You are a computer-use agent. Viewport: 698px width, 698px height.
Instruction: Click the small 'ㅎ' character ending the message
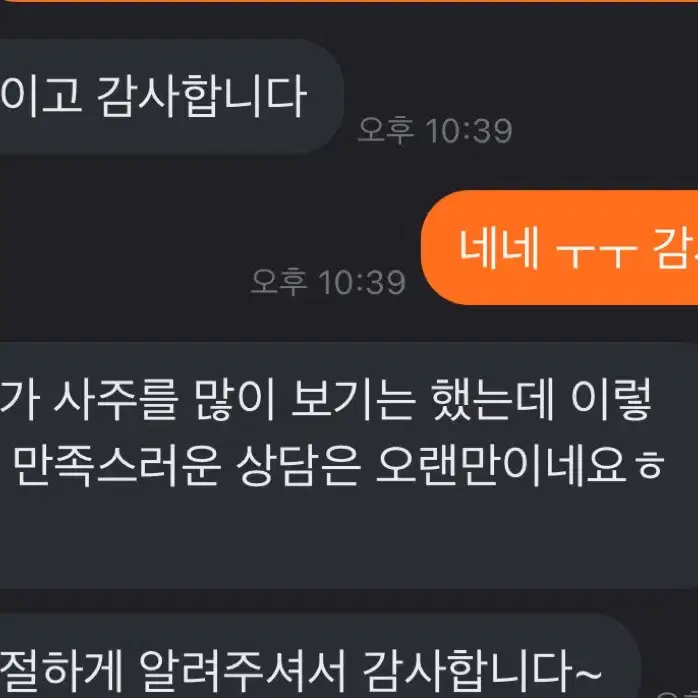click(651, 467)
